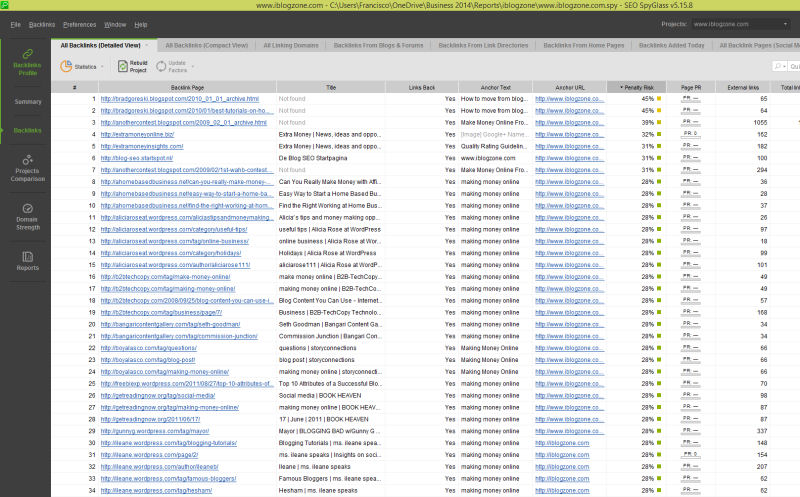Click green penalty risk marker in row 4
The width and height of the screenshot is (800, 497).
[659, 135]
